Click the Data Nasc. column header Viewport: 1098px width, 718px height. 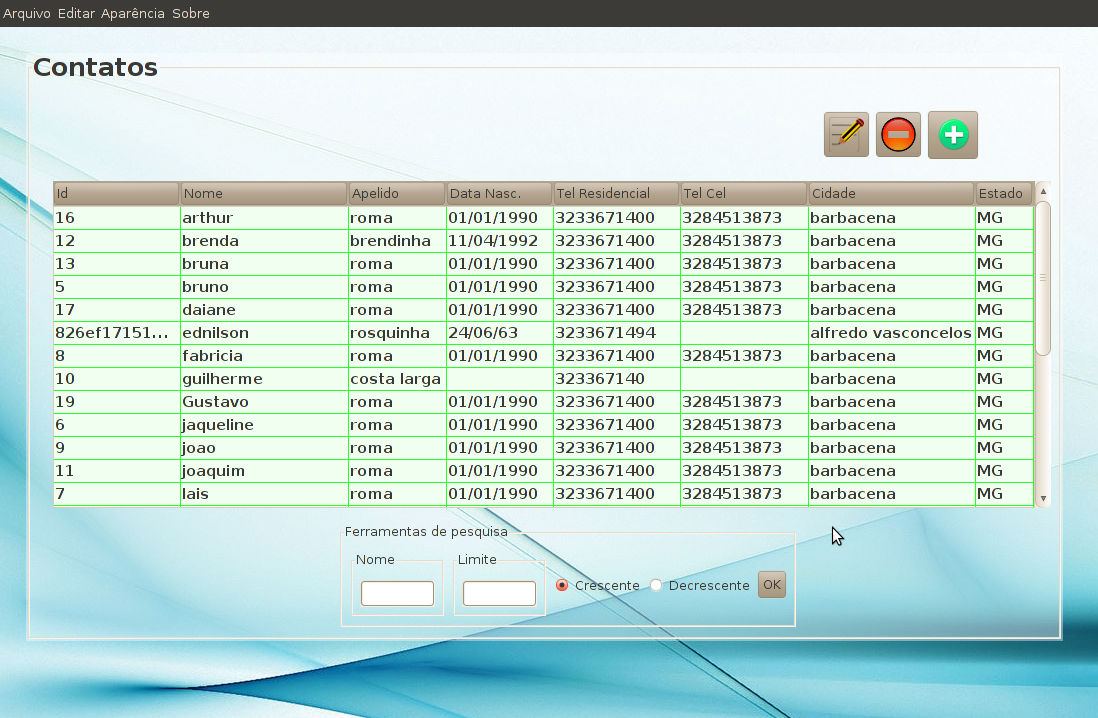pyautogui.click(x=499, y=193)
